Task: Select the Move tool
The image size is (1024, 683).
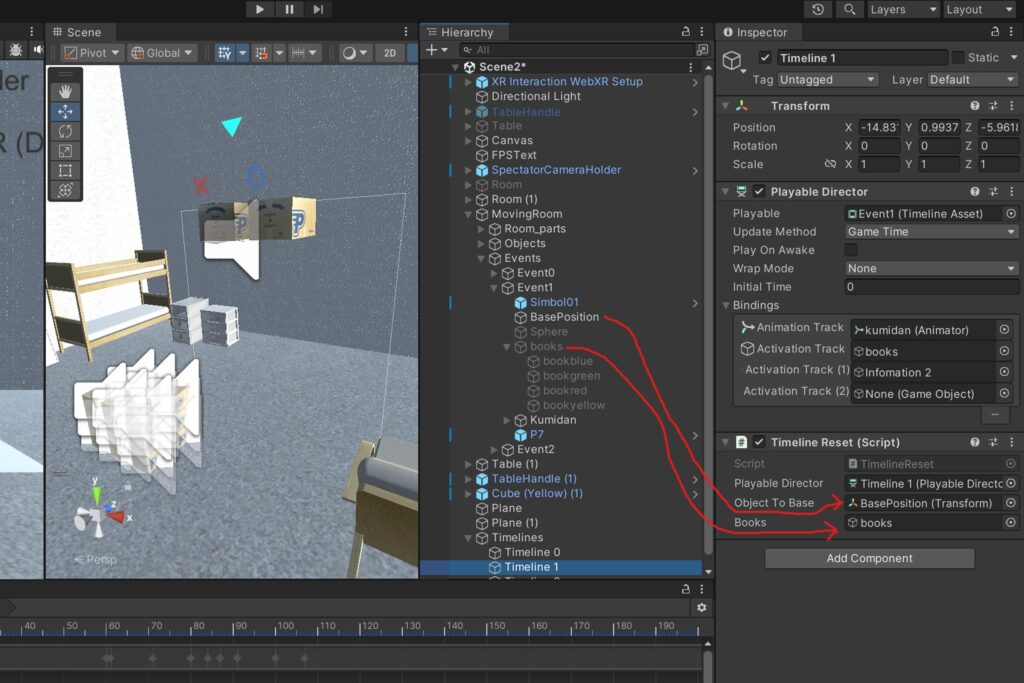Action: tap(65, 112)
